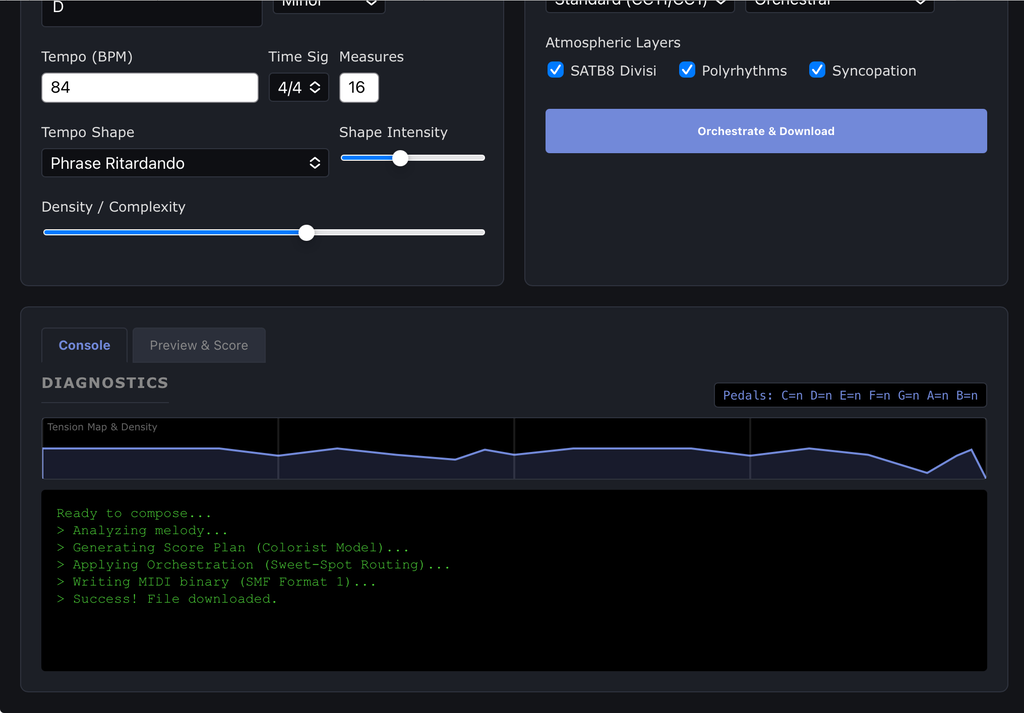Open the Minor scale dropdown at top
This screenshot has height=713, width=1024.
(x=328, y=5)
